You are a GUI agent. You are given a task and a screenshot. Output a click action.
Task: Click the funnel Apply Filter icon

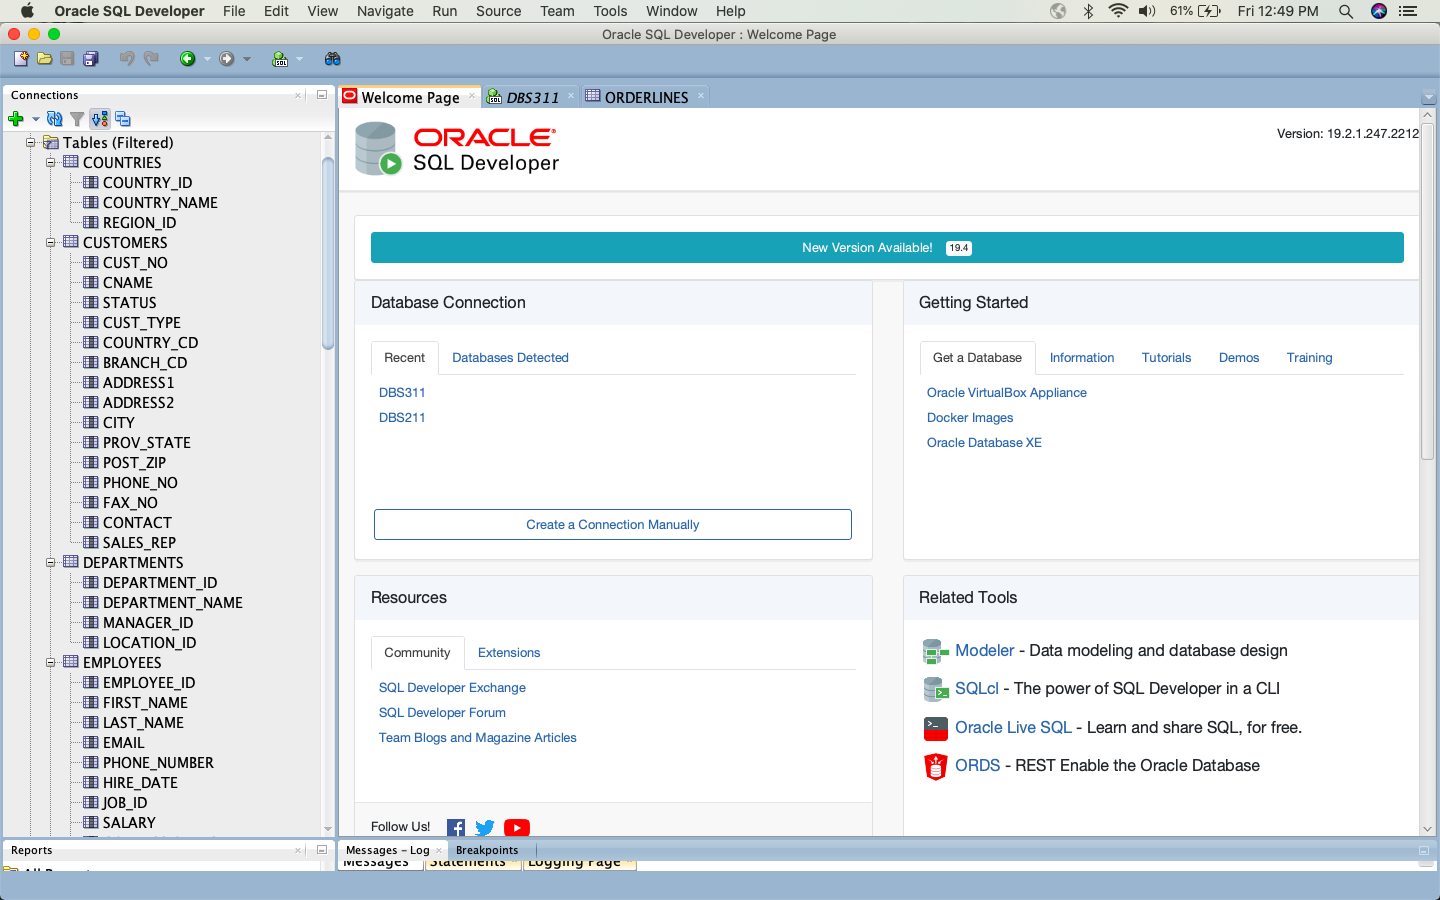point(77,119)
